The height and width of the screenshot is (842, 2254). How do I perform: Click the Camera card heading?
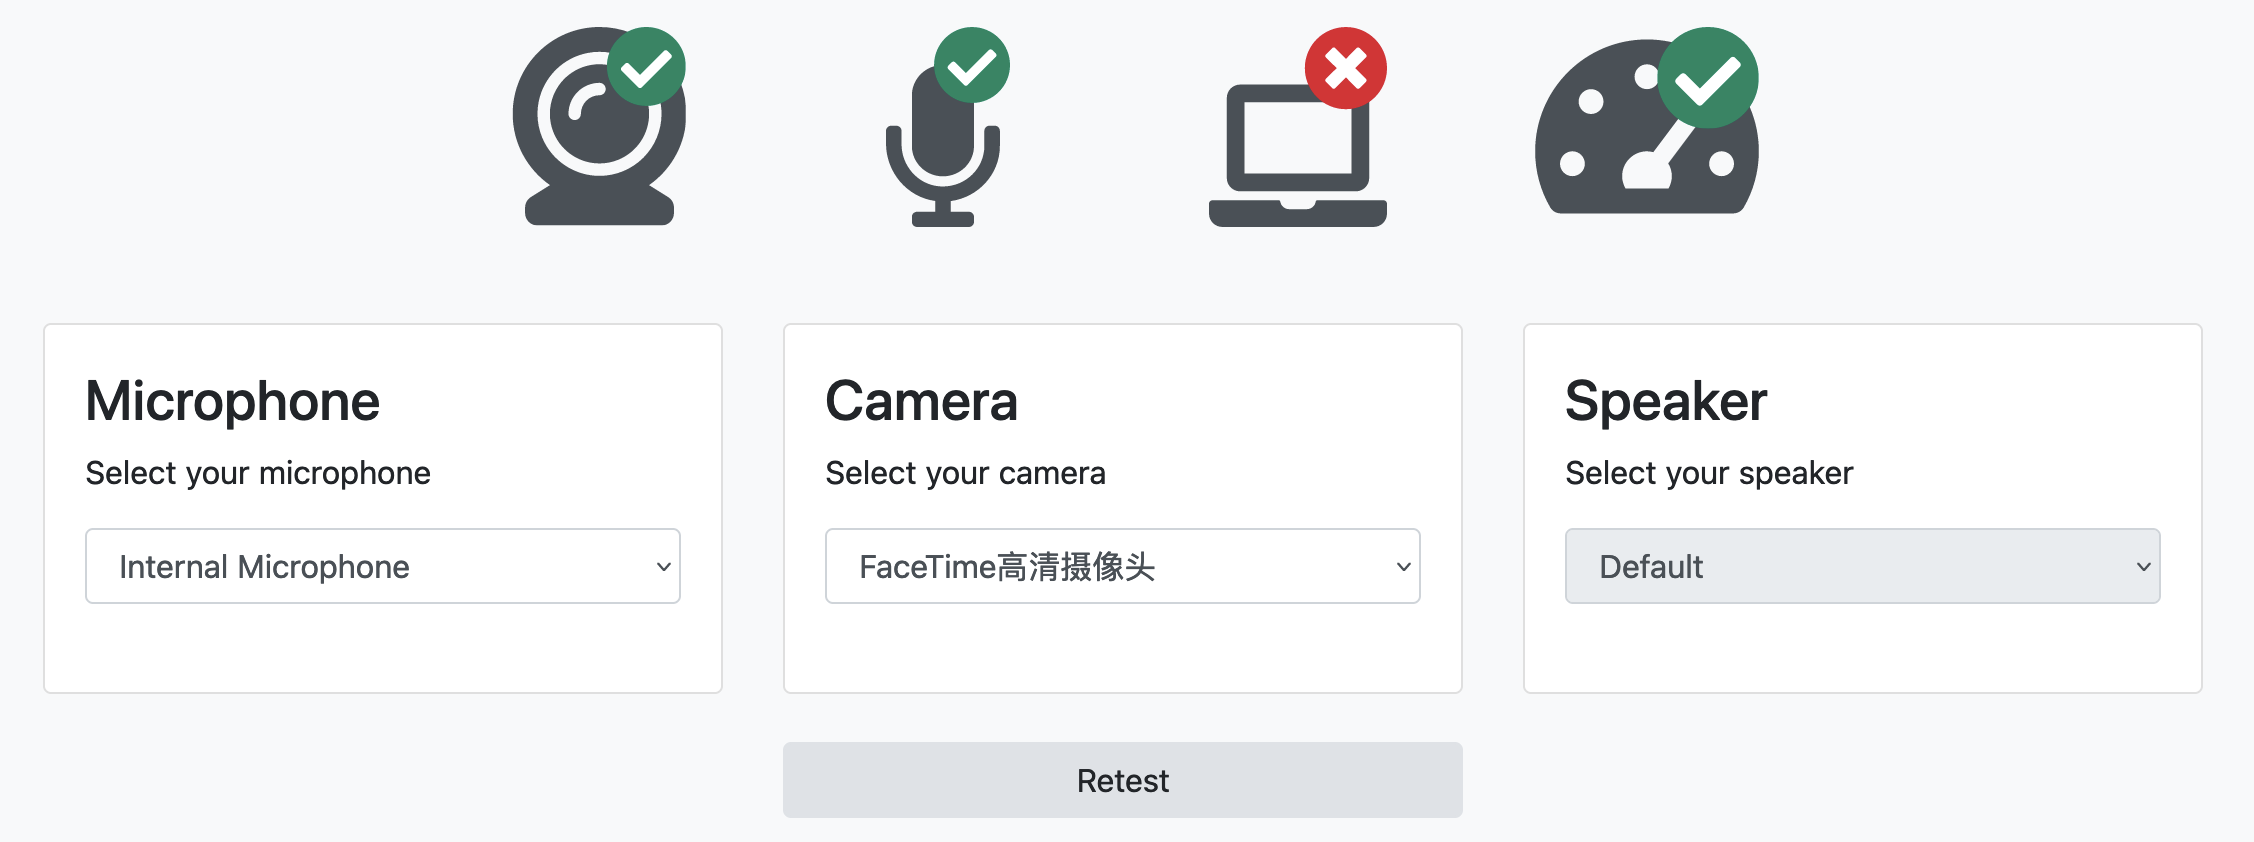(921, 401)
